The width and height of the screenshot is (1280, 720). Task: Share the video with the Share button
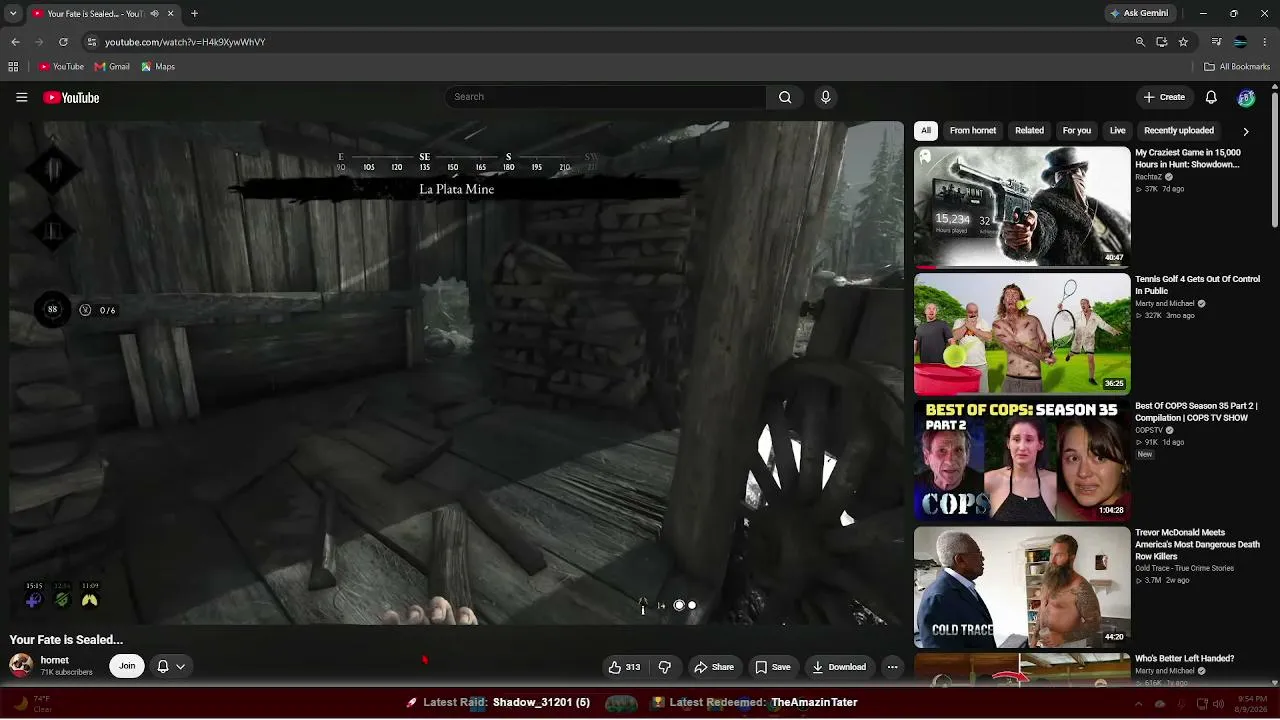(x=714, y=667)
